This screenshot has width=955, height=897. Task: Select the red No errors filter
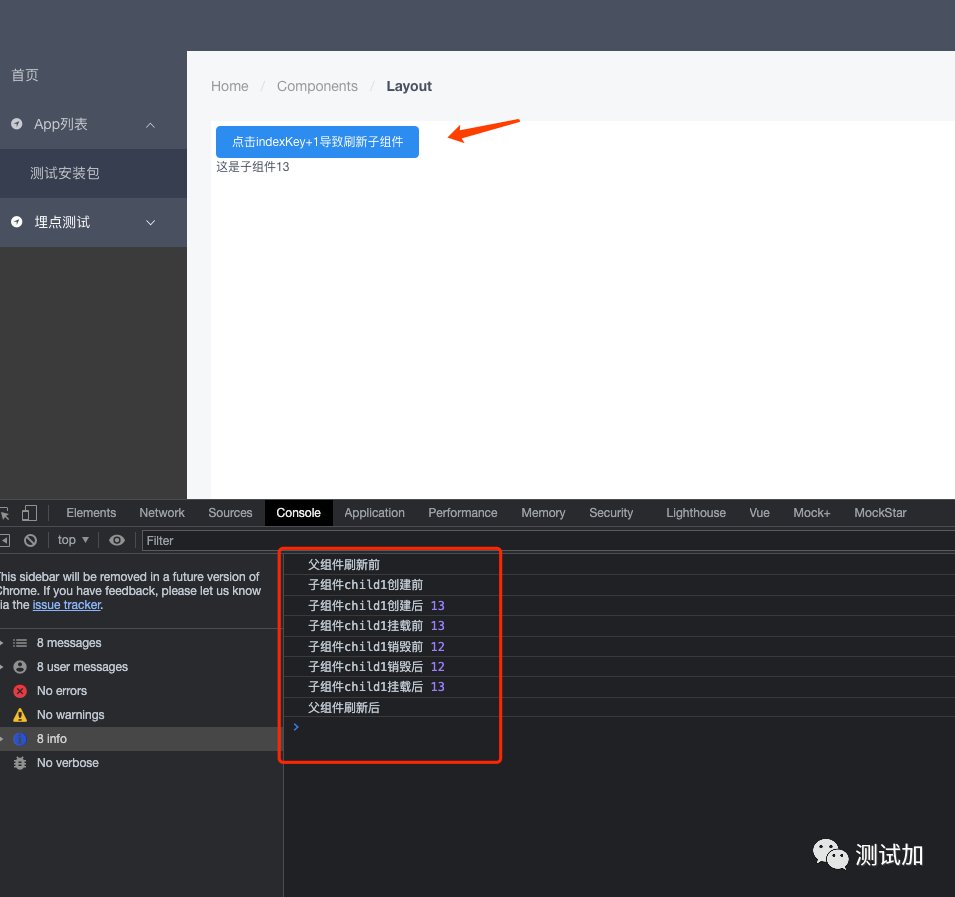(61, 691)
